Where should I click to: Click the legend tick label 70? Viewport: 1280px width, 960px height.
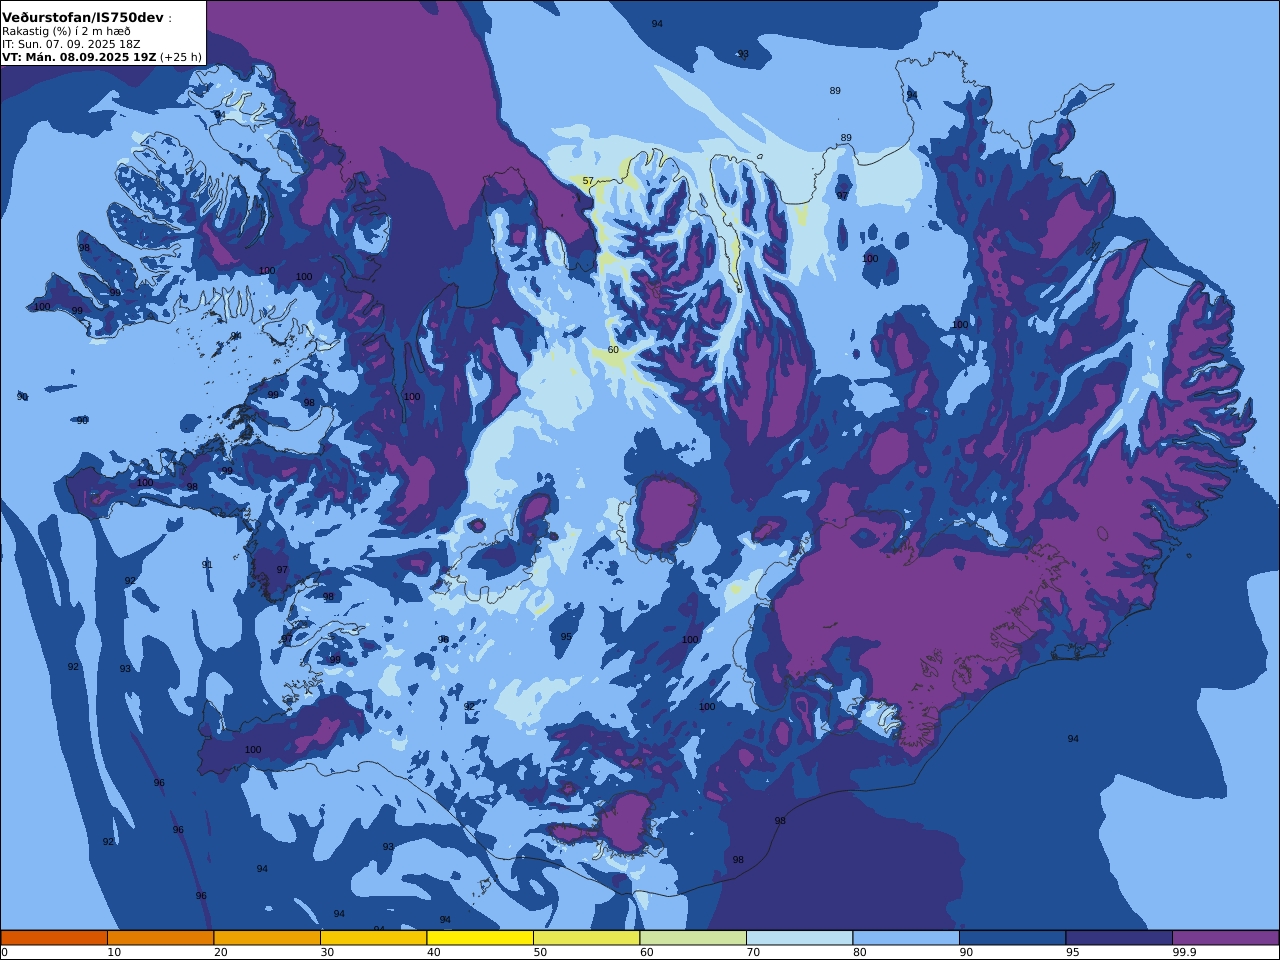click(753, 952)
